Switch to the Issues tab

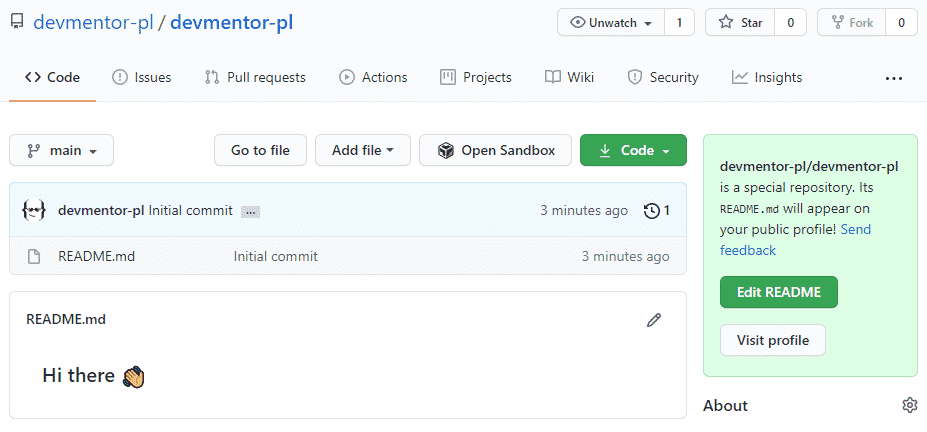click(x=142, y=77)
